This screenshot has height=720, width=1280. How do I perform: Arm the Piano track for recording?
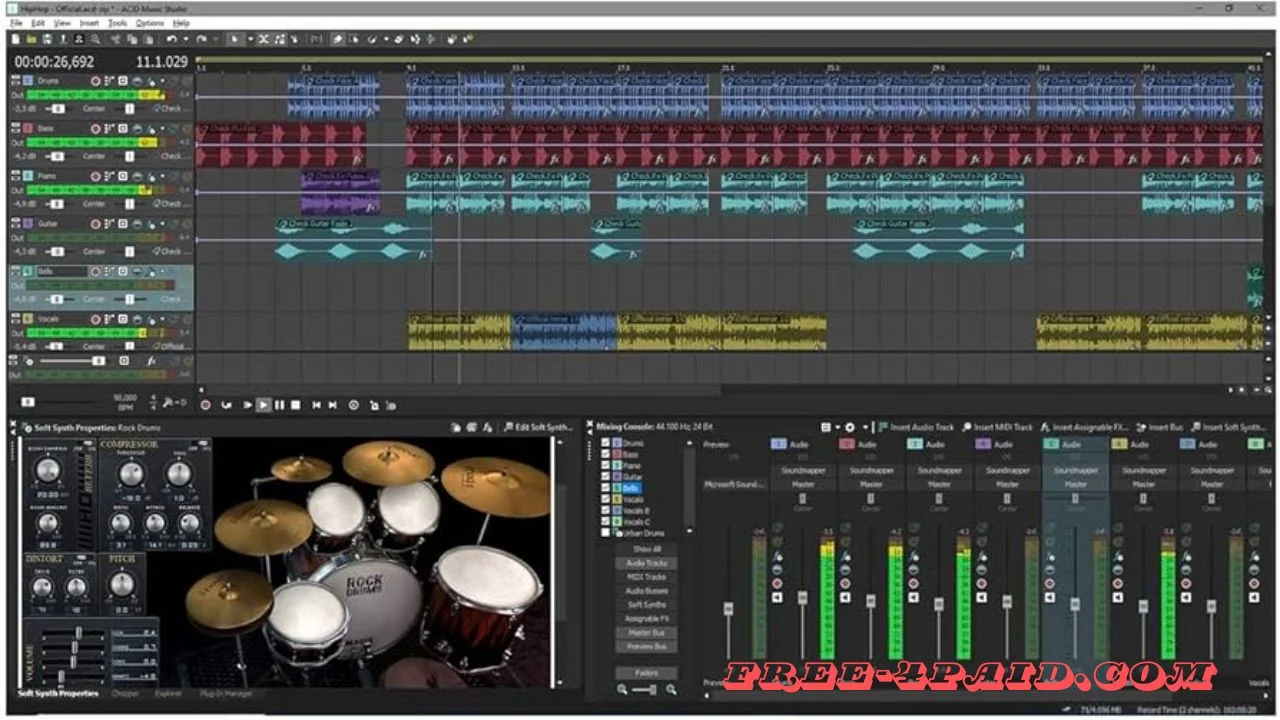(x=95, y=176)
